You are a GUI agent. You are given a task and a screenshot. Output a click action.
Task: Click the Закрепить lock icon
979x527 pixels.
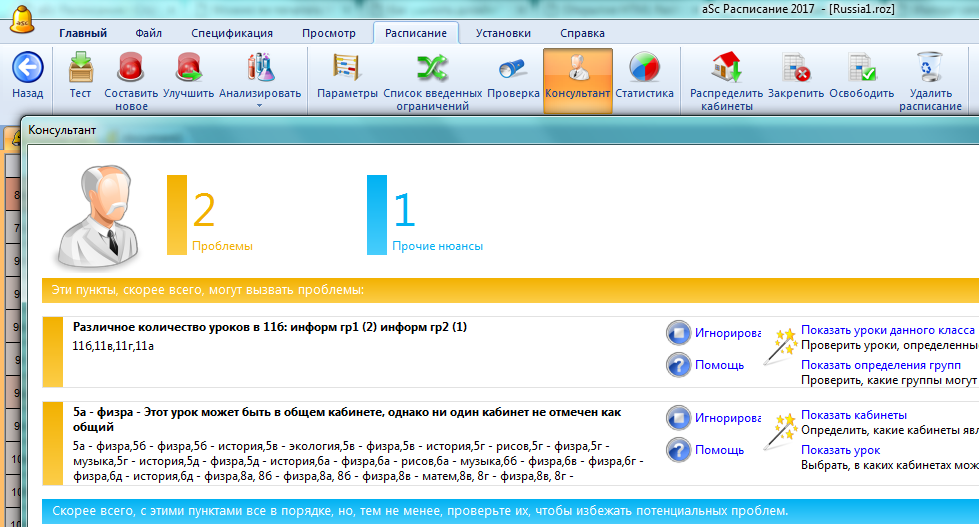click(796, 69)
